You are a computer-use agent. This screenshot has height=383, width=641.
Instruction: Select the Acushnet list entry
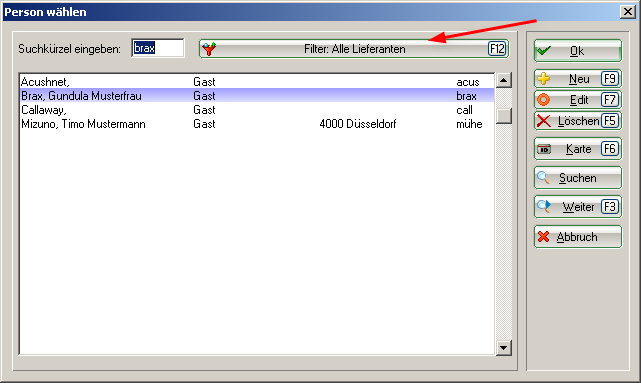257,82
